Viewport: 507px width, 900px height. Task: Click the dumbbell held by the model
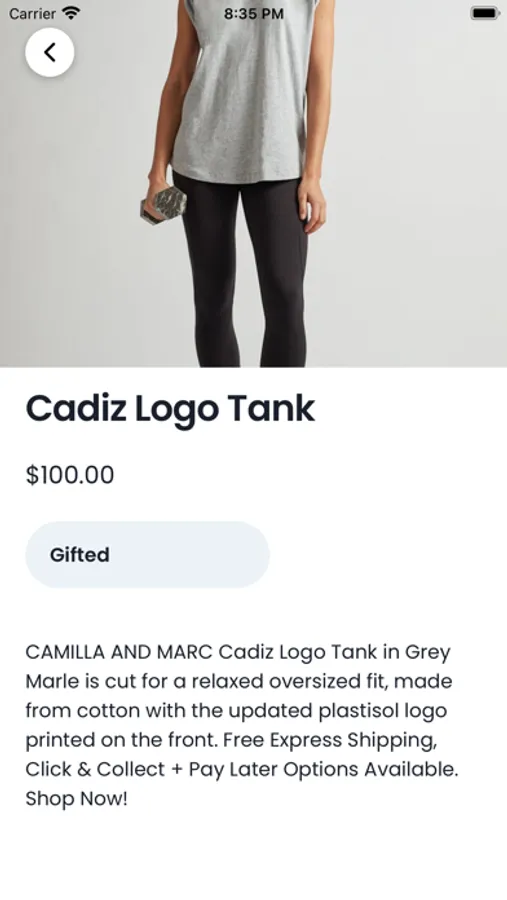tap(164, 205)
